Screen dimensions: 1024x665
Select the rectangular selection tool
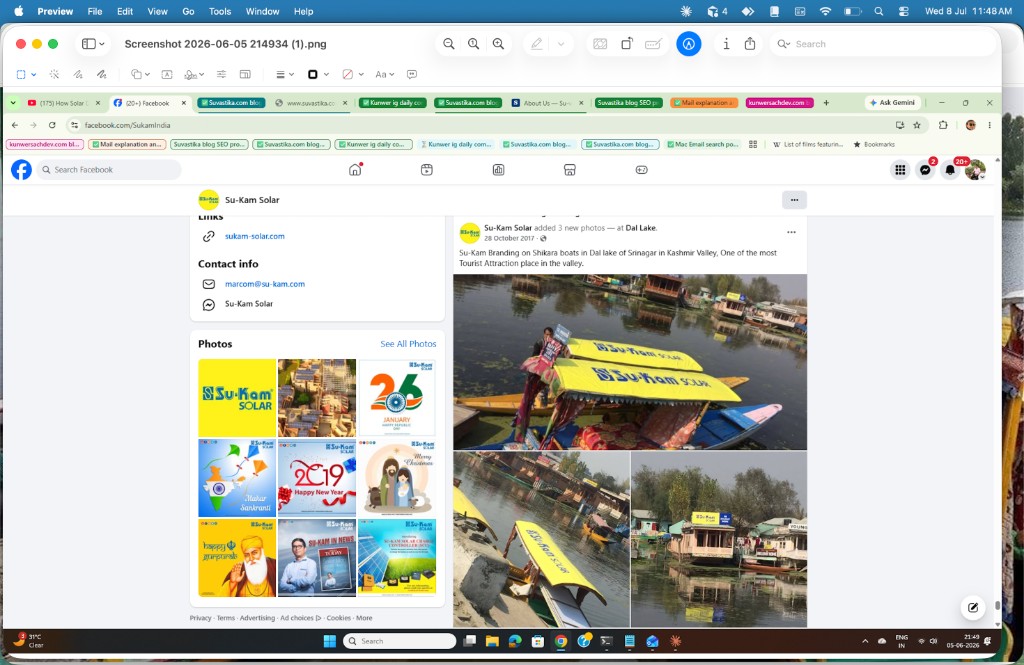pyautogui.click(x=21, y=74)
